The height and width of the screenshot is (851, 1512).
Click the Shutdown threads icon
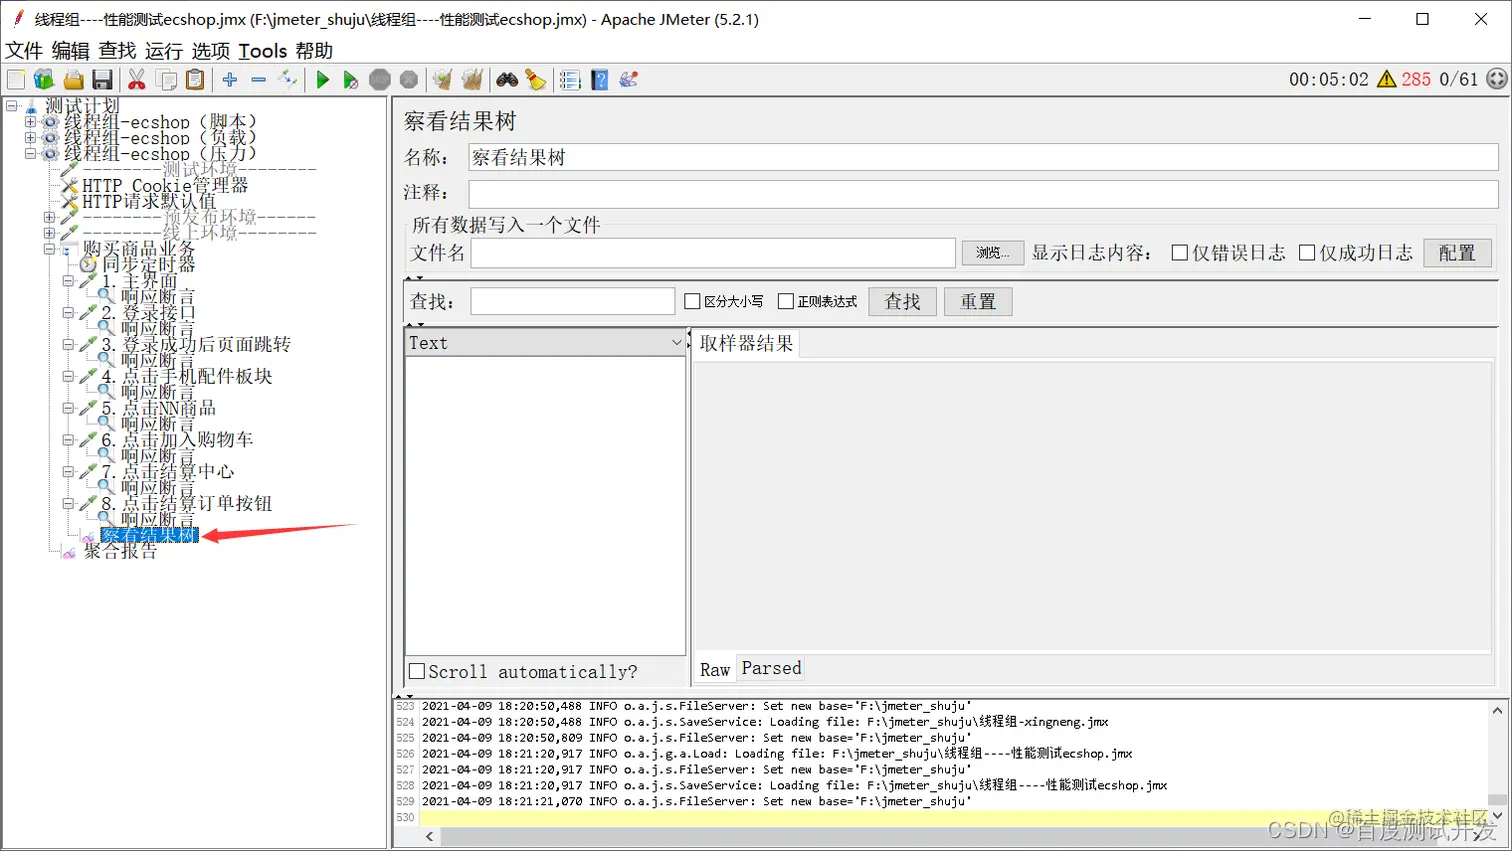click(409, 79)
